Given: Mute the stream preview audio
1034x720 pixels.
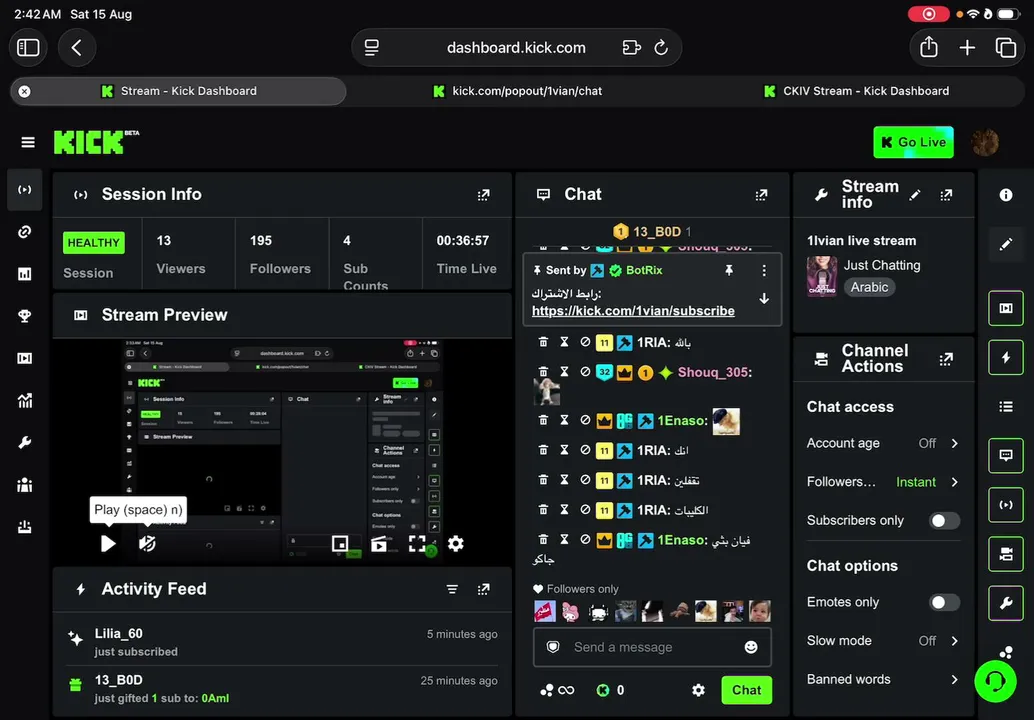Looking at the screenshot, I should coord(147,543).
